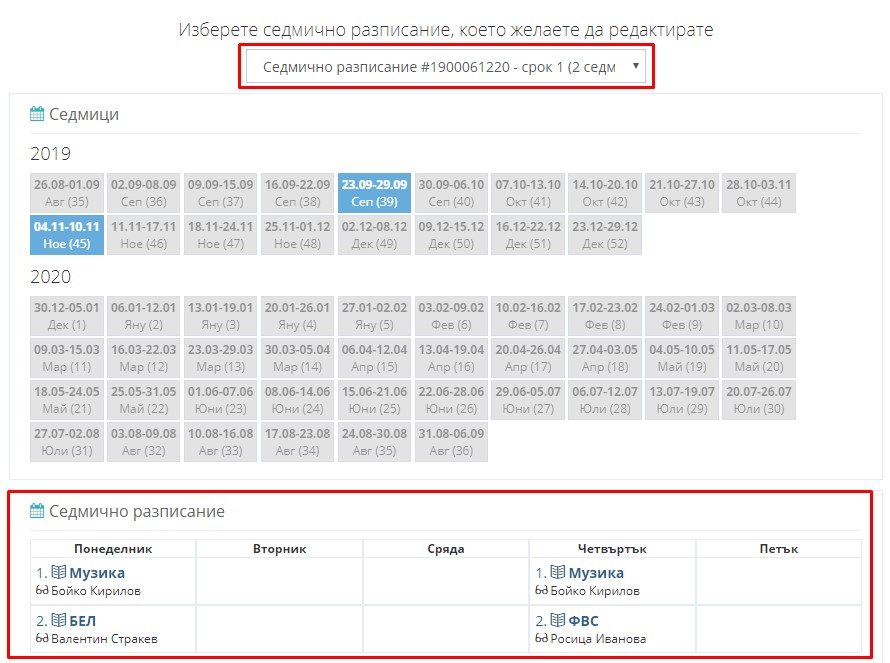Select week 09.03-15.03 Мар (11)
The image size is (890, 663).
(67, 358)
